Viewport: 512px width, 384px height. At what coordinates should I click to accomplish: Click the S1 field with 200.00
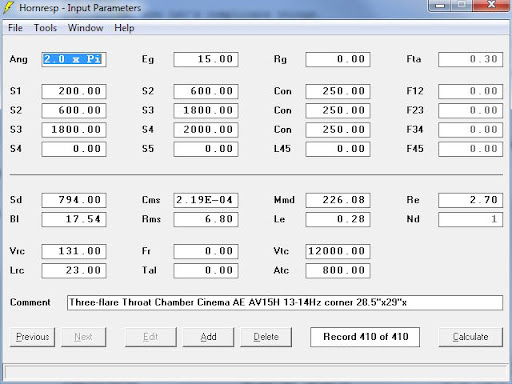(x=74, y=91)
